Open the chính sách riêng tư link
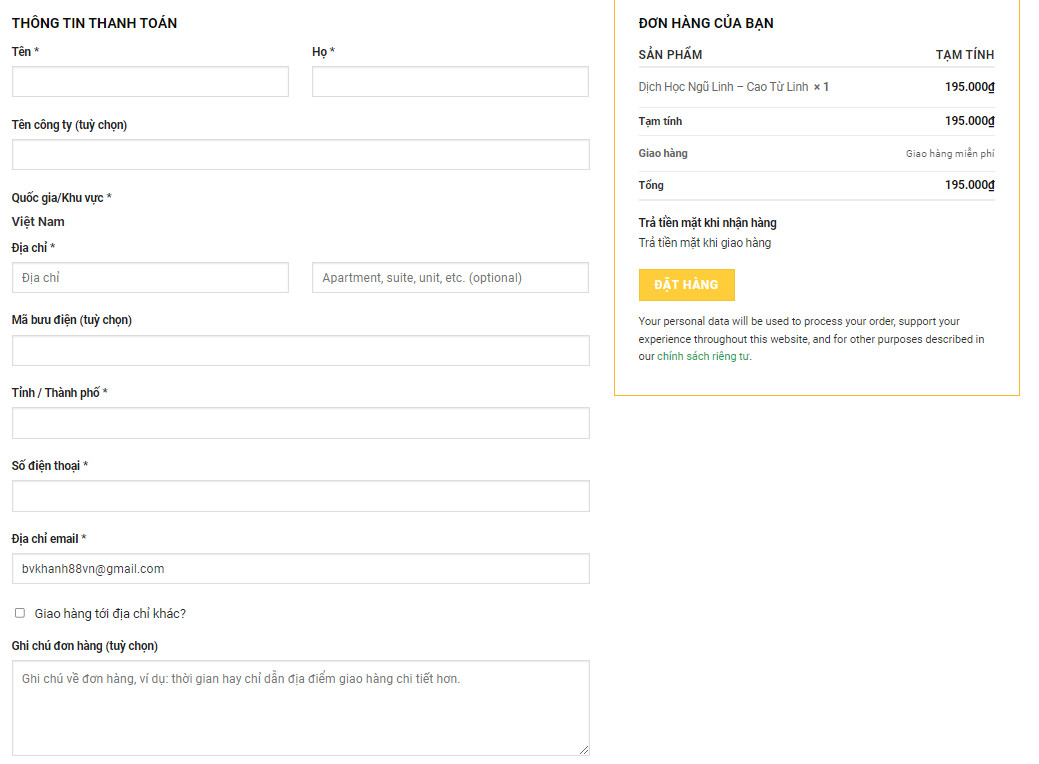Viewport: 1039px width, 764px height. point(702,357)
